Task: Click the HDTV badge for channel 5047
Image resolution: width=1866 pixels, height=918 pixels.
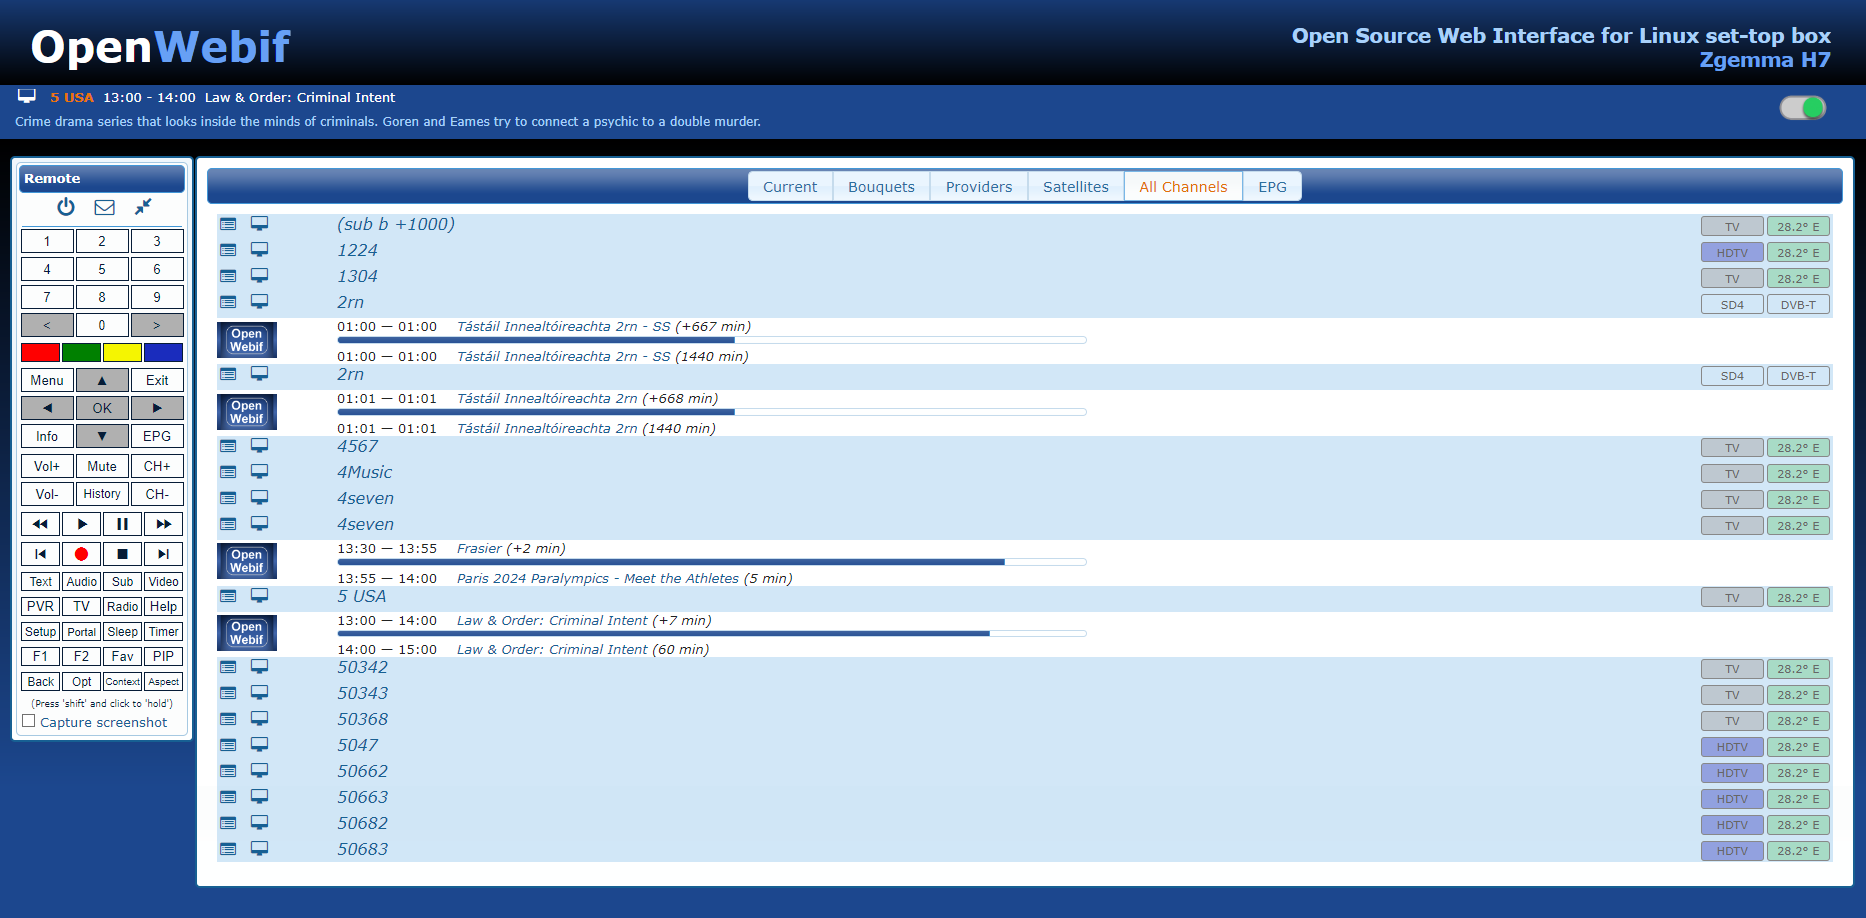Action: [x=1732, y=747]
